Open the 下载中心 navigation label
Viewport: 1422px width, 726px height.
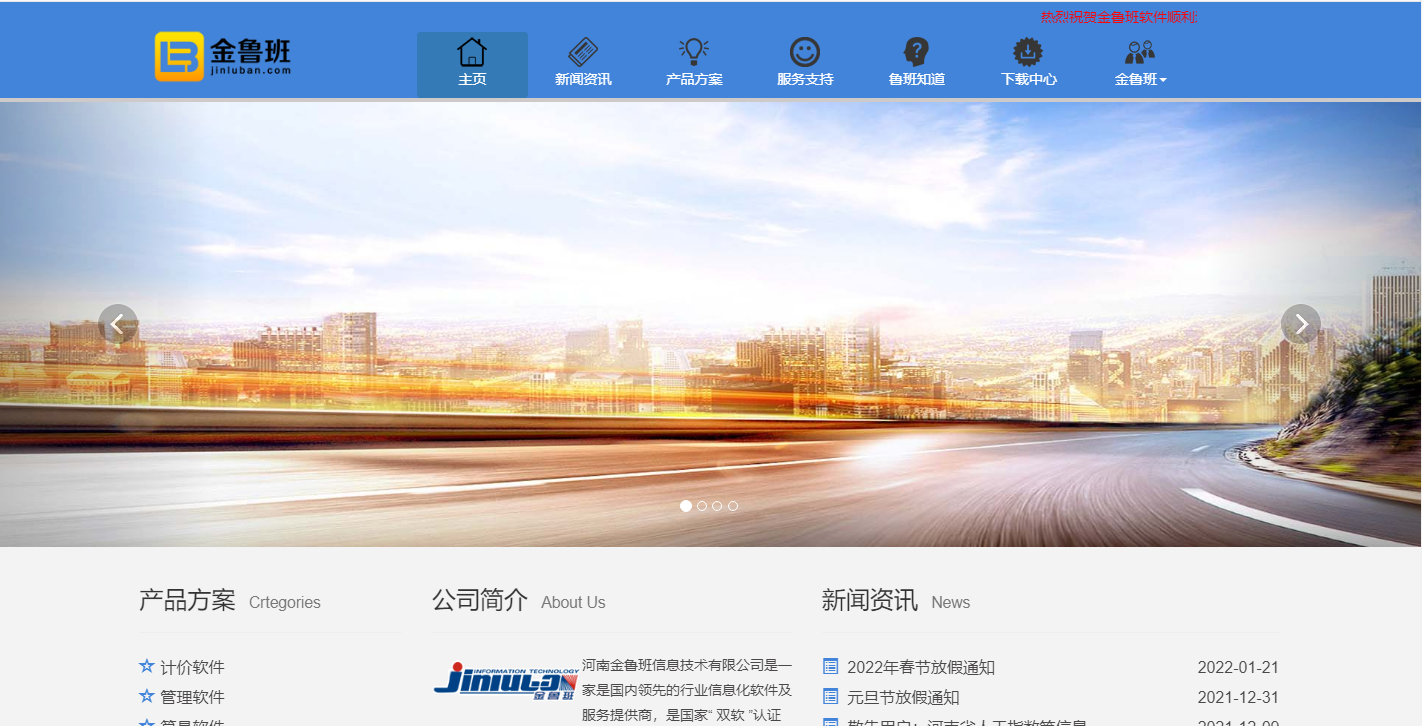pos(1028,80)
